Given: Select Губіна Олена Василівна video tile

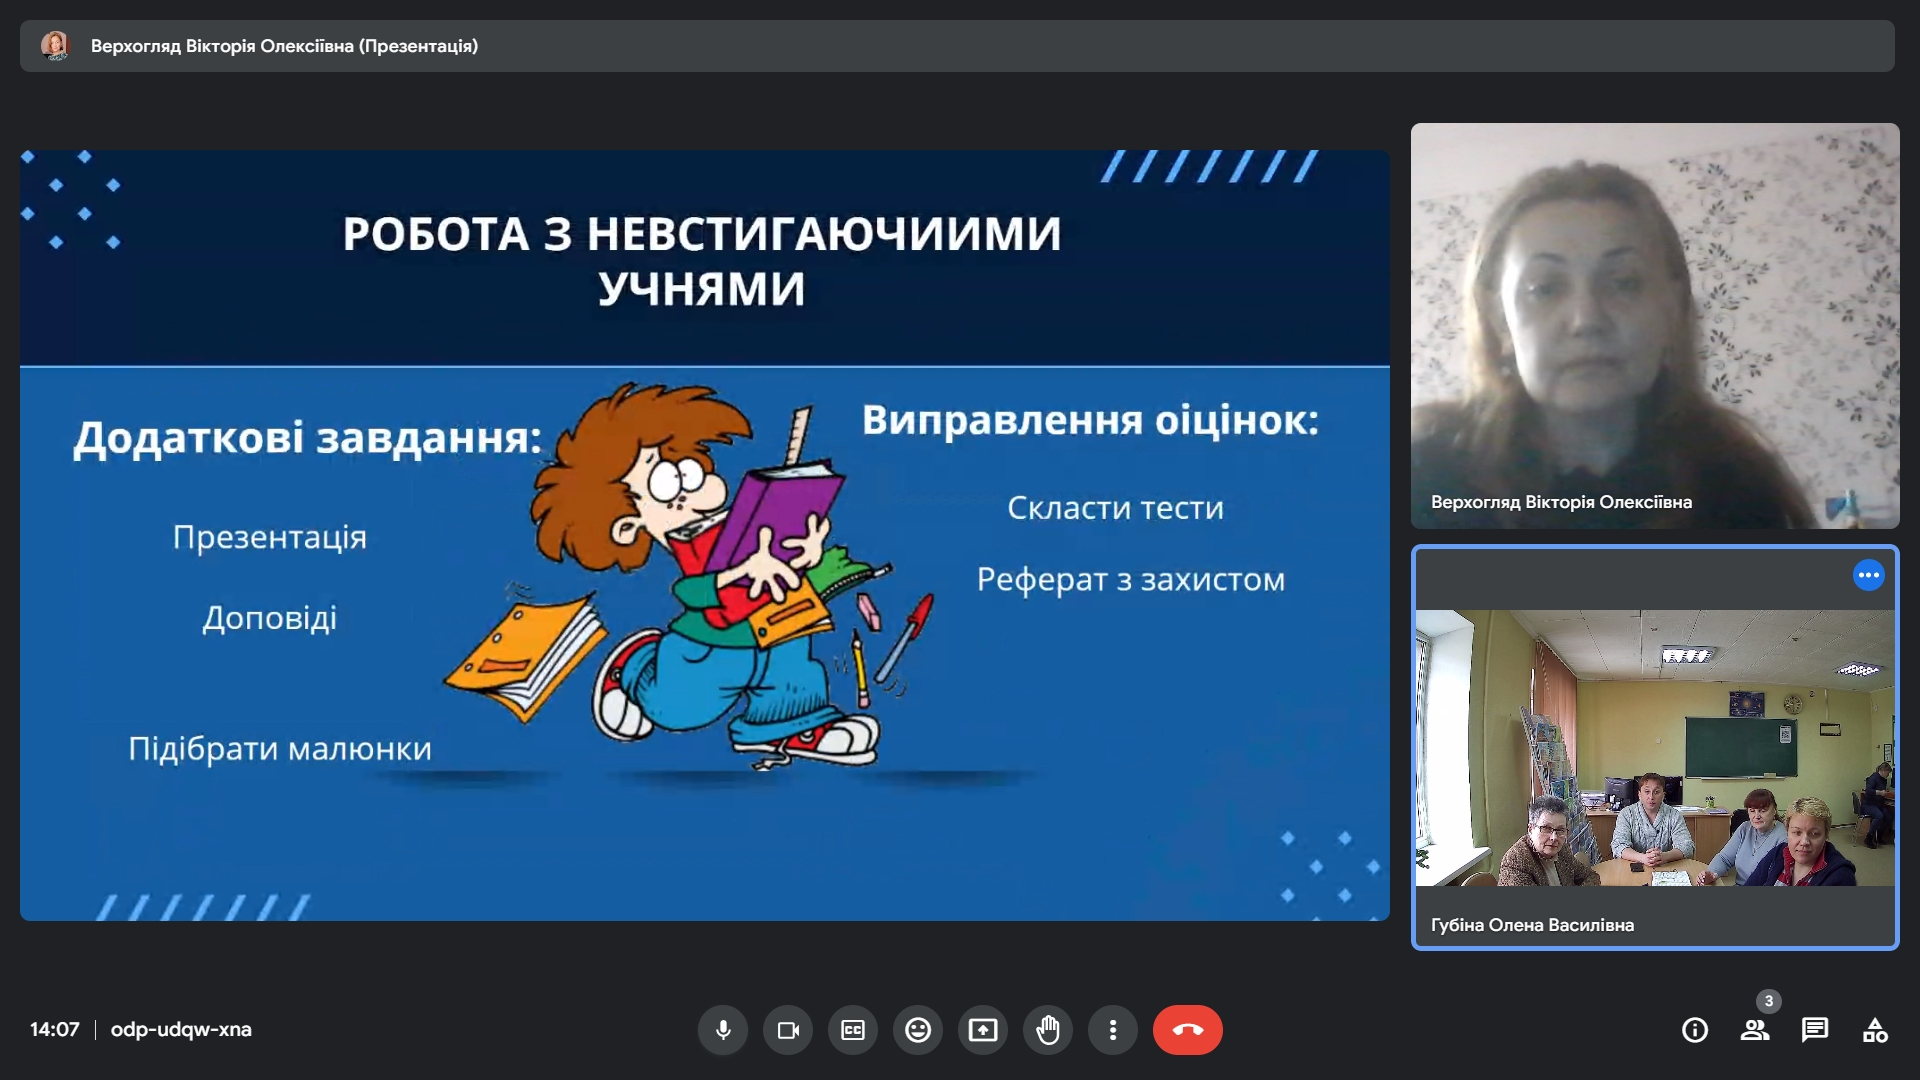Looking at the screenshot, I should point(1655,748).
